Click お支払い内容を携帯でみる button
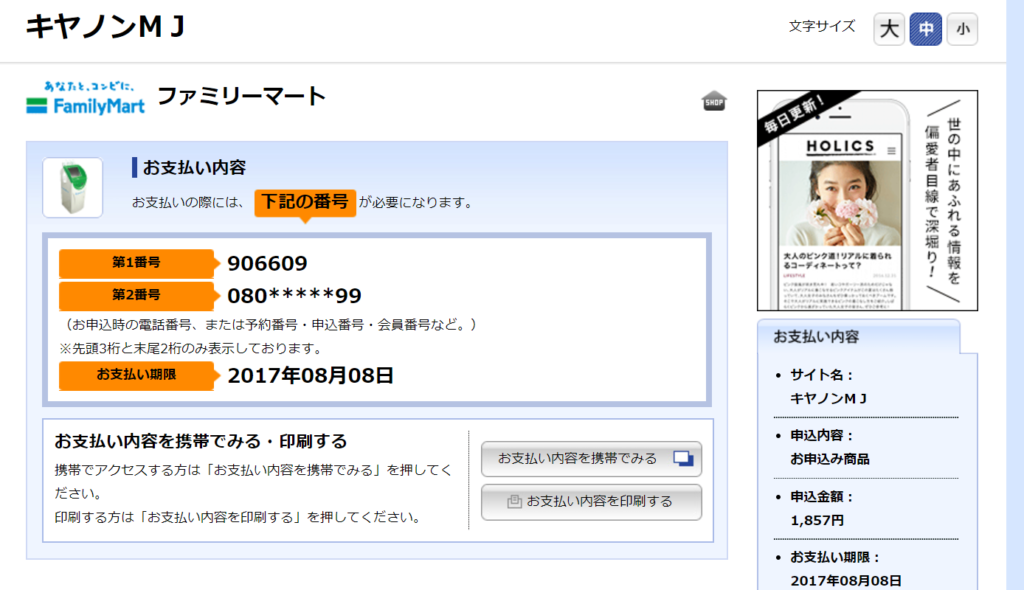The height and width of the screenshot is (590, 1024). 592,459
